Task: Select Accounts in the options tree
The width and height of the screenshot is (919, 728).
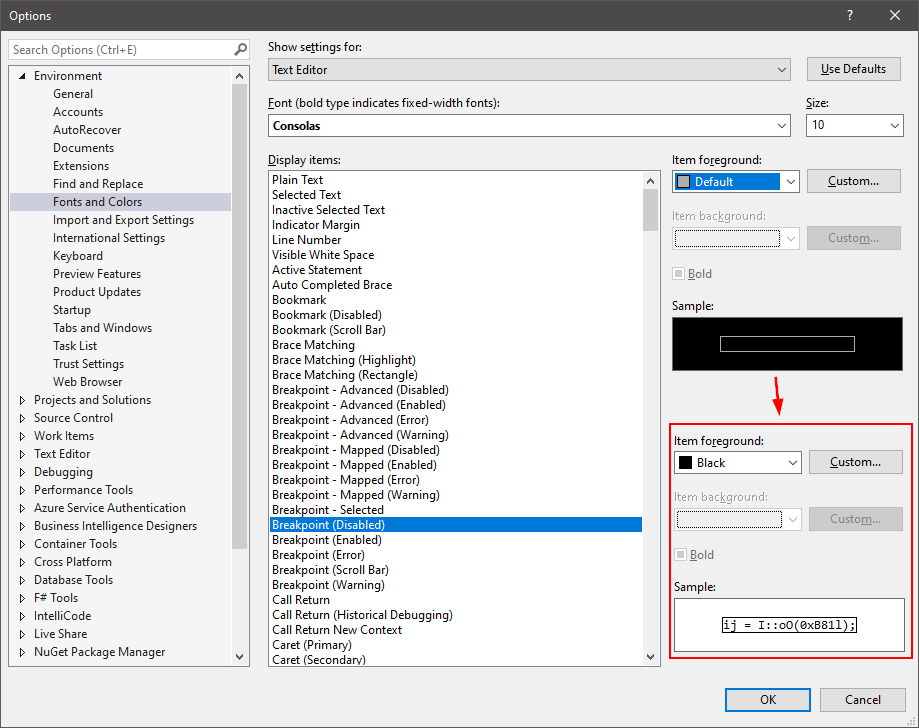Action: pyautogui.click(x=78, y=112)
